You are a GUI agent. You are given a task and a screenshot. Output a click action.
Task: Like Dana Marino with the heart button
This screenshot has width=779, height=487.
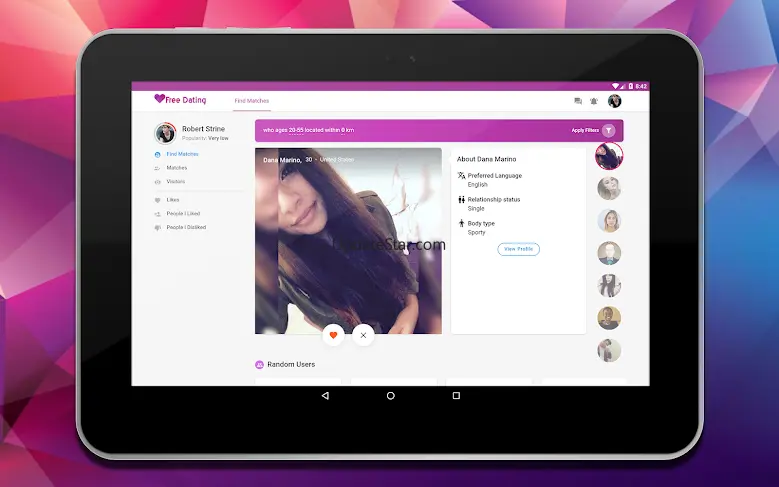[333, 335]
